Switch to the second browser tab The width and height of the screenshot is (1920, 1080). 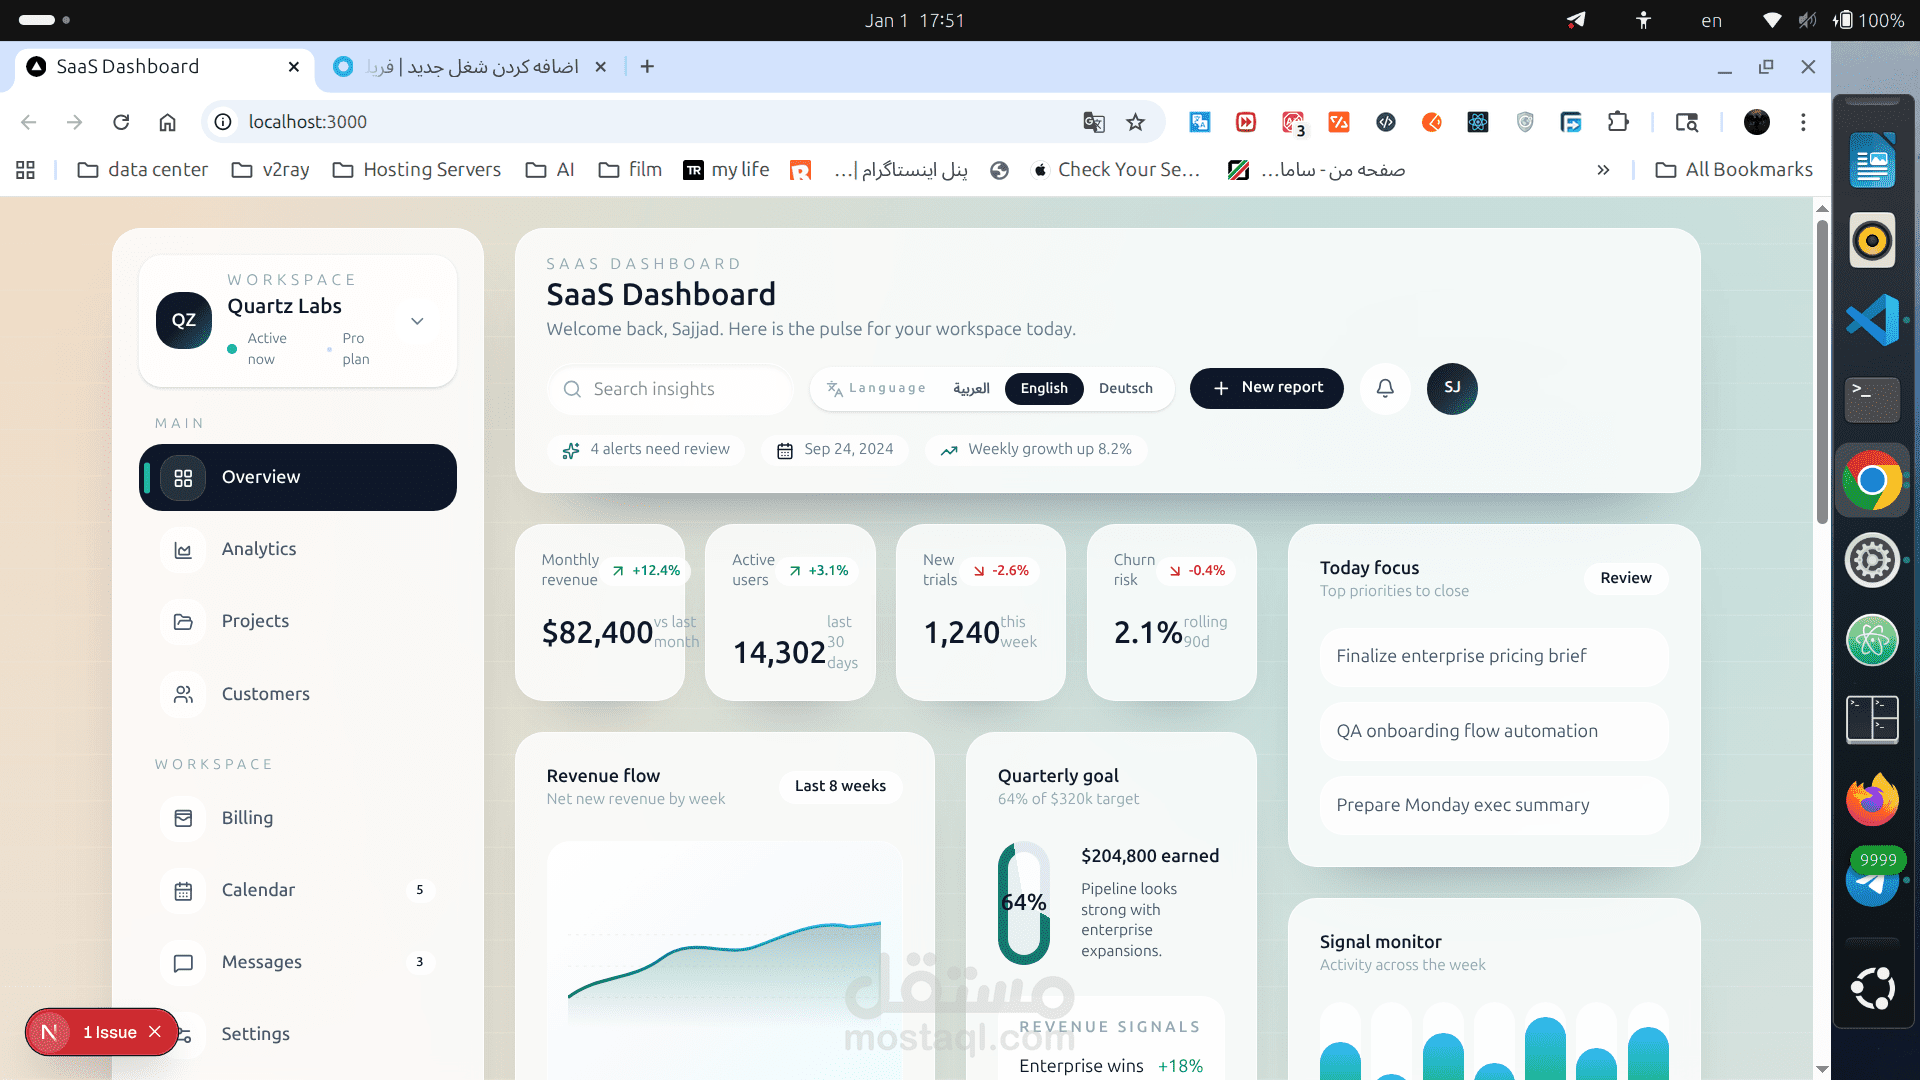click(472, 67)
